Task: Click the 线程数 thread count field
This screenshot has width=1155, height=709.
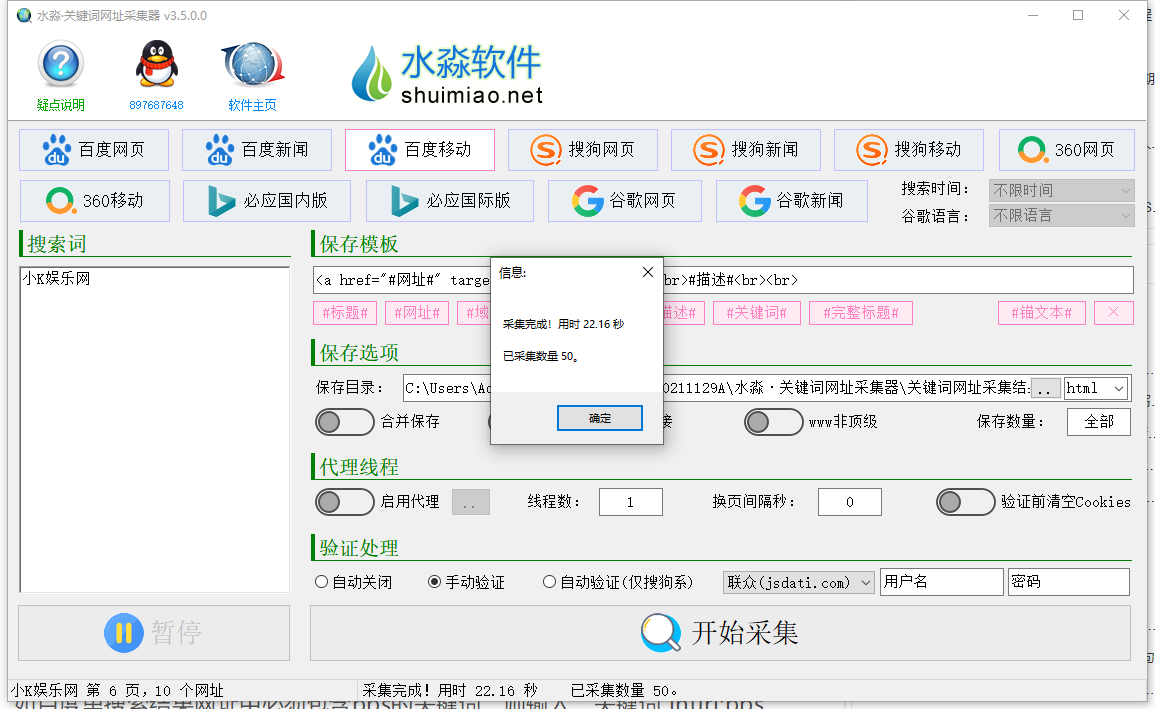Action: (630, 502)
